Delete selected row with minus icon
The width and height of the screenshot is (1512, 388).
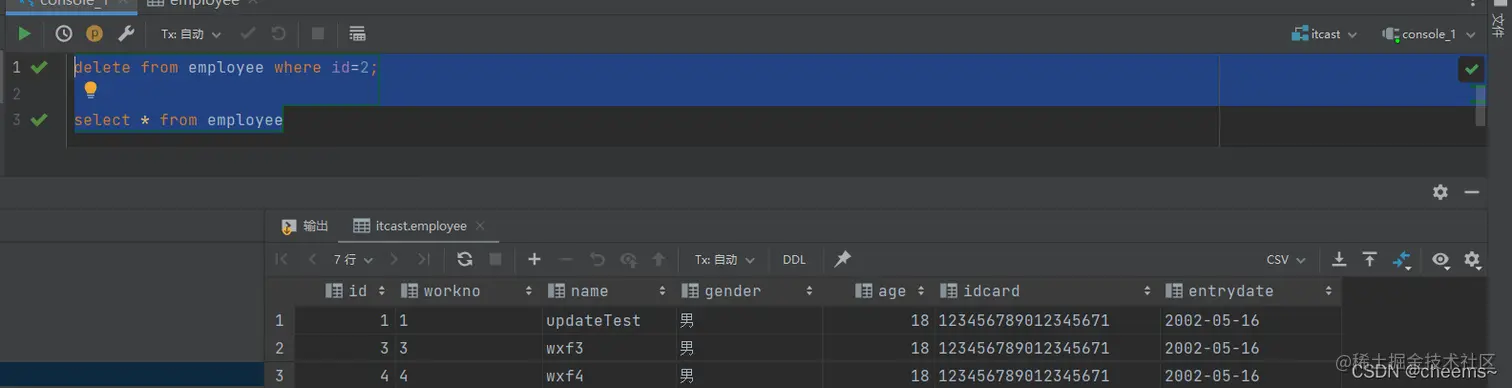coord(565,259)
